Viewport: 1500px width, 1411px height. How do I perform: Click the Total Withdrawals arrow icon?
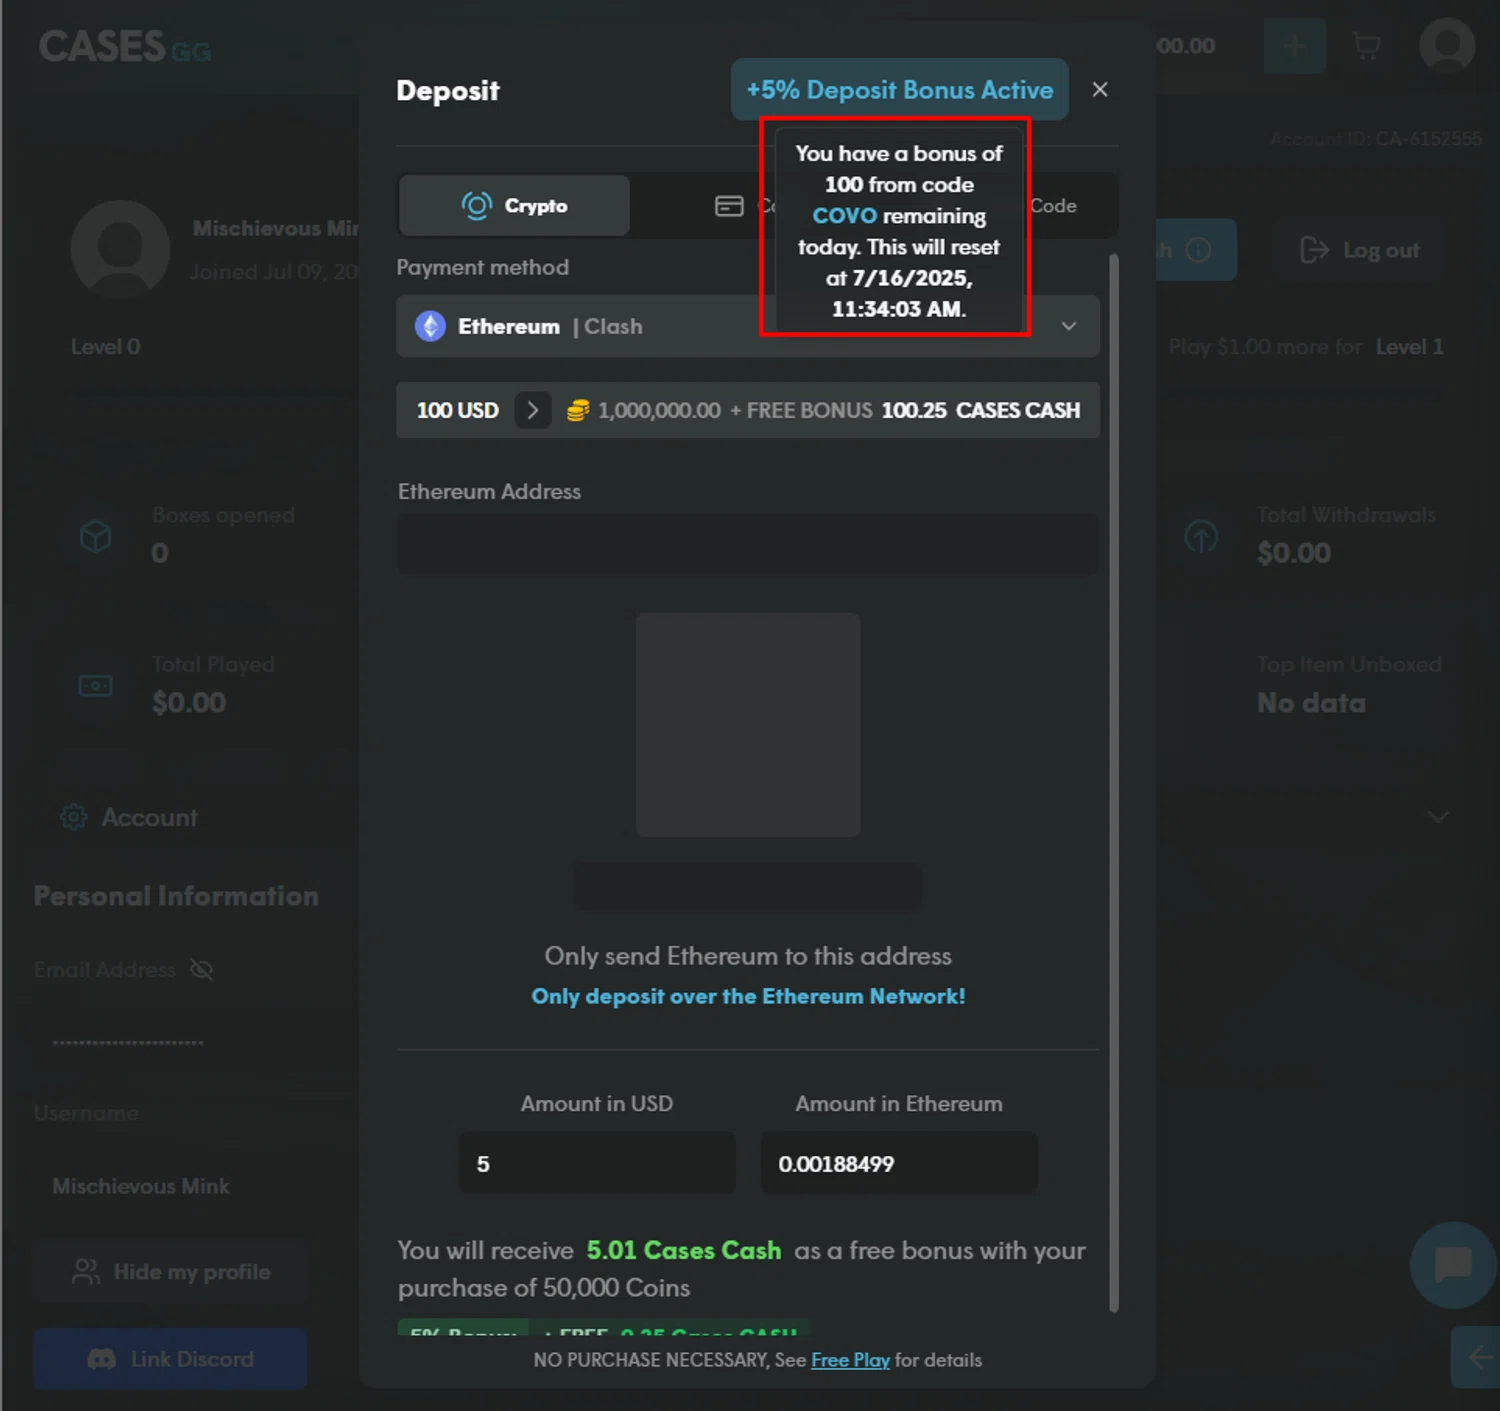point(1200,537)
